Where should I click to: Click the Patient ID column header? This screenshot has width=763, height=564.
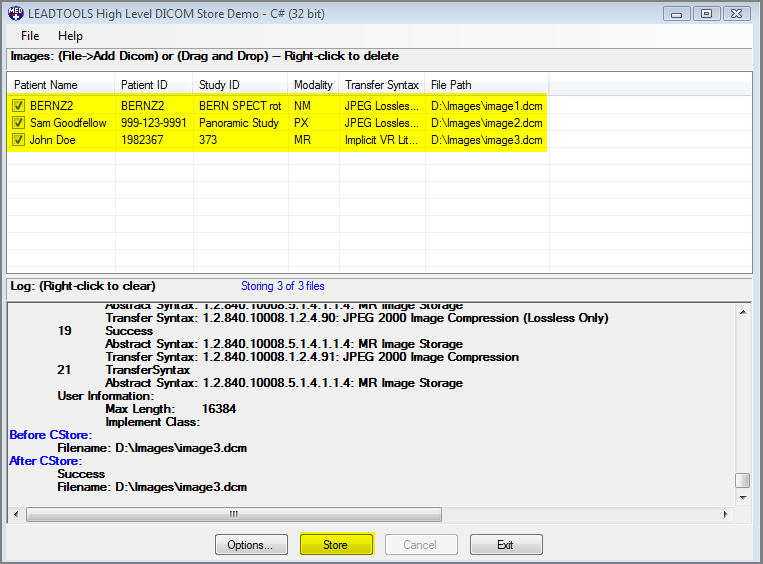click(x=154, y=85)
